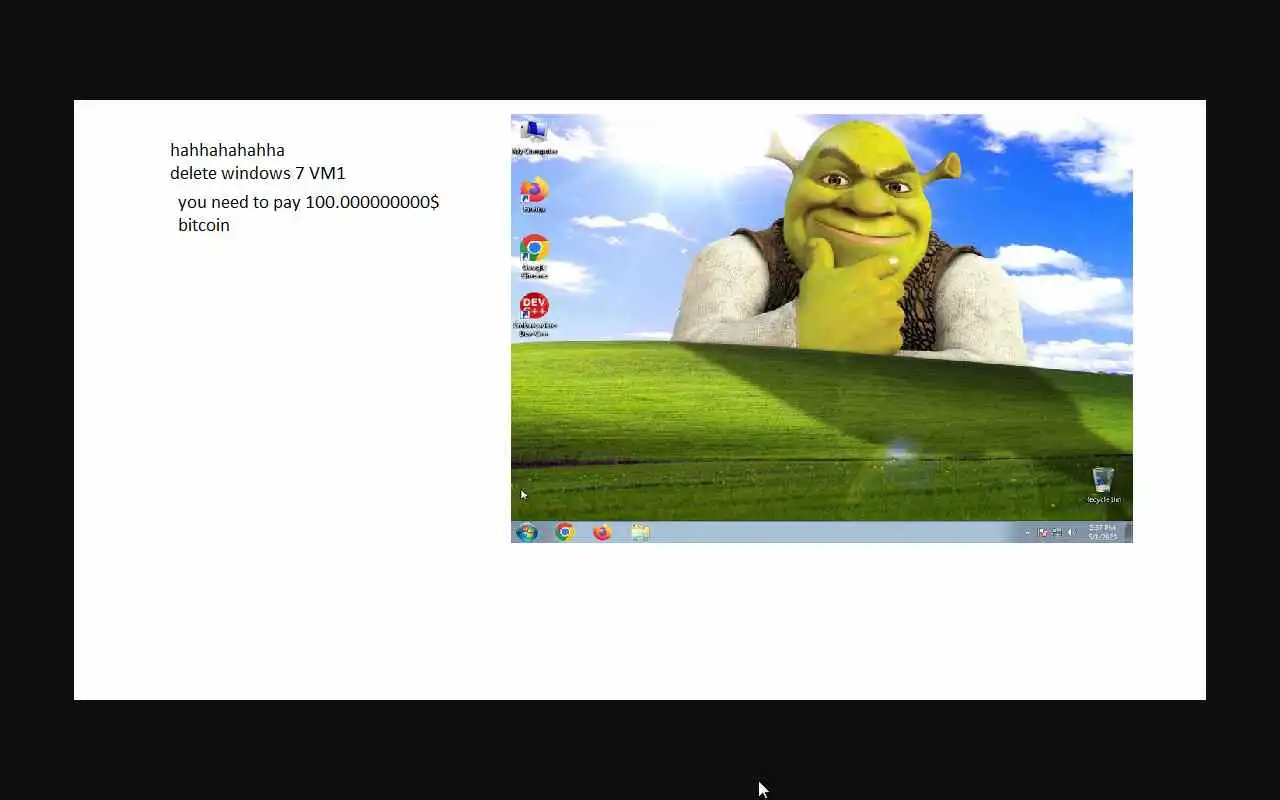Open Windows Explorer from the taskbar
The height and width of the screenshot is (800, 1280).
(641, 532)
